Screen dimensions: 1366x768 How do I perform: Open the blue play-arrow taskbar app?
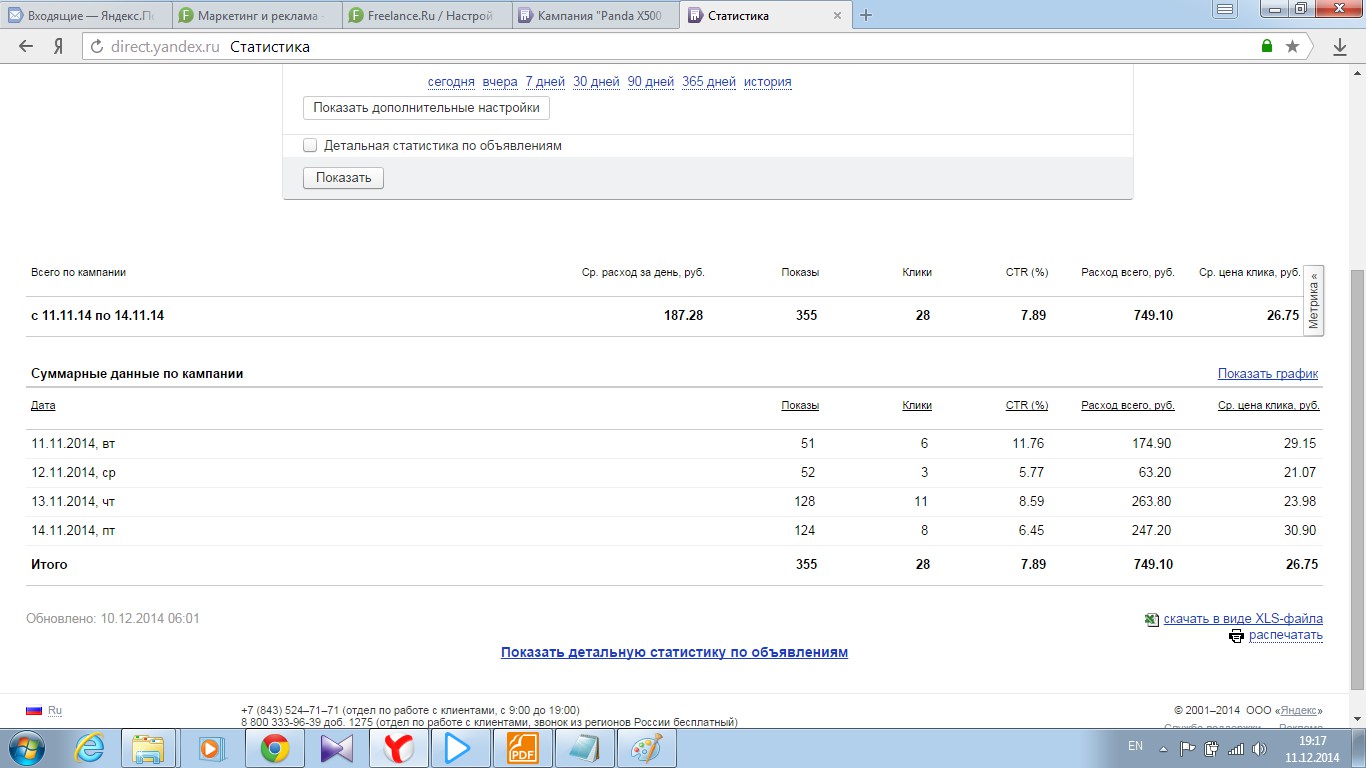coord(459,748)
